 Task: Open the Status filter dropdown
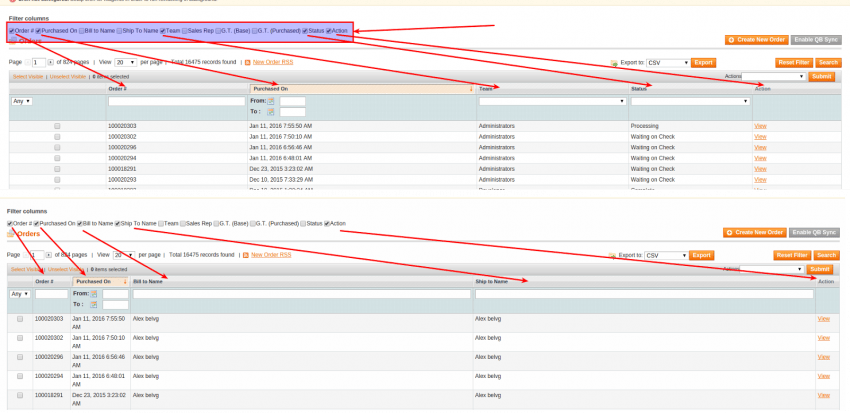pos(690,101)
